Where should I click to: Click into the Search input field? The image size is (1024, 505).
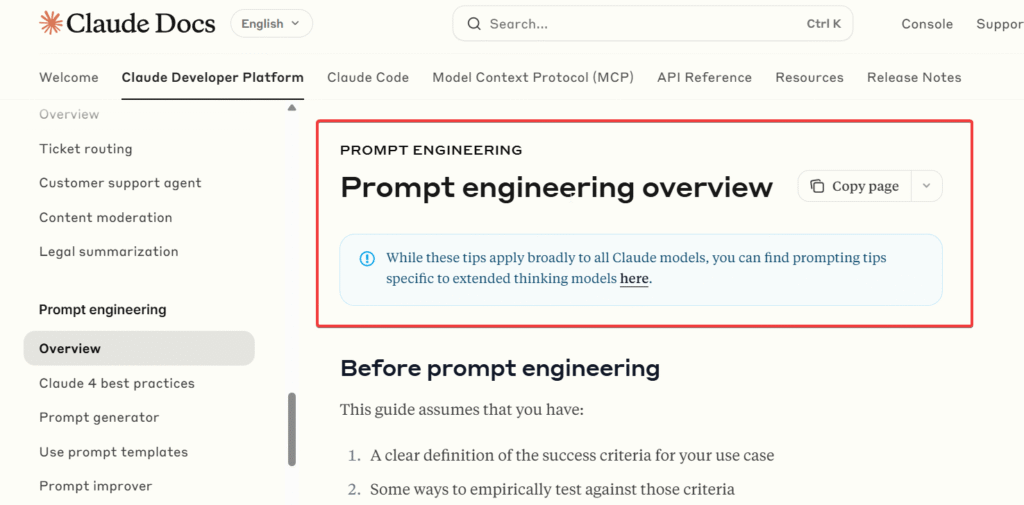[x=640, y=24]
